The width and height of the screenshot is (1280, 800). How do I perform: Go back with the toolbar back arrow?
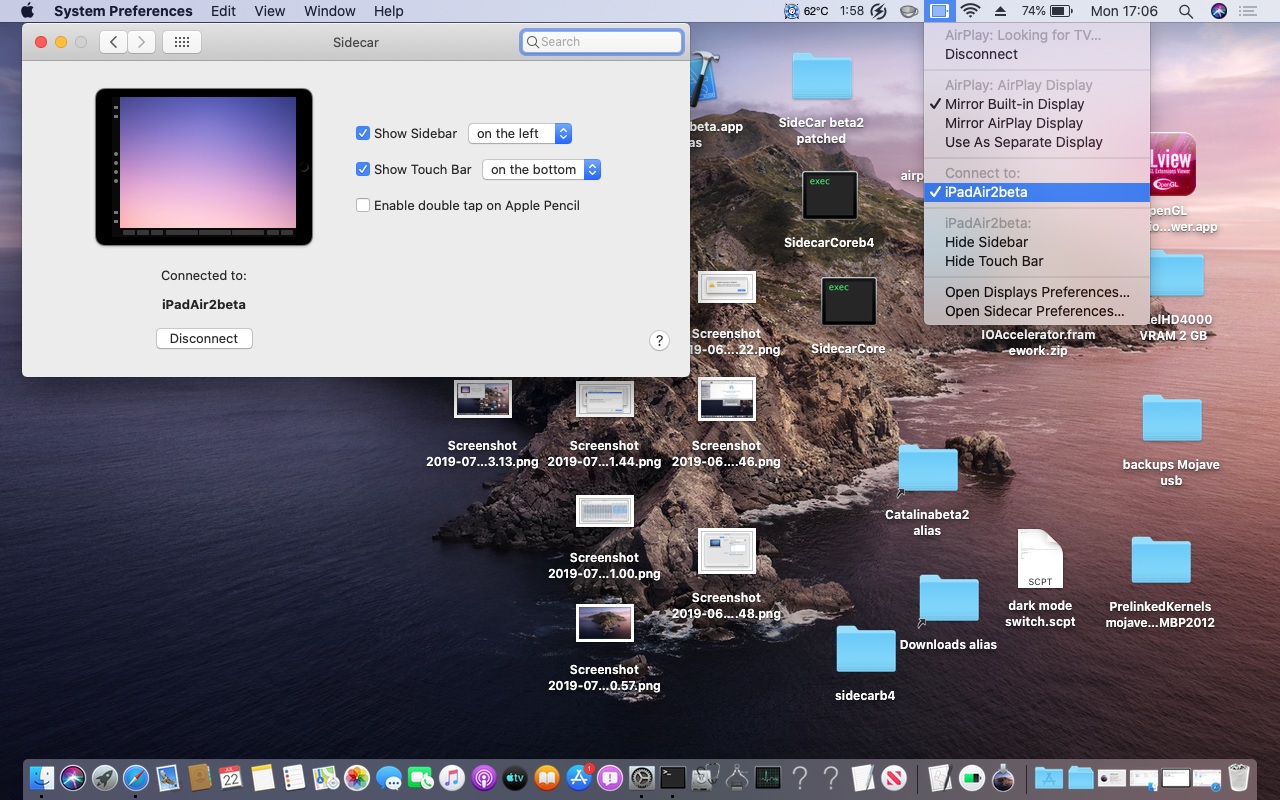point(113,42)
